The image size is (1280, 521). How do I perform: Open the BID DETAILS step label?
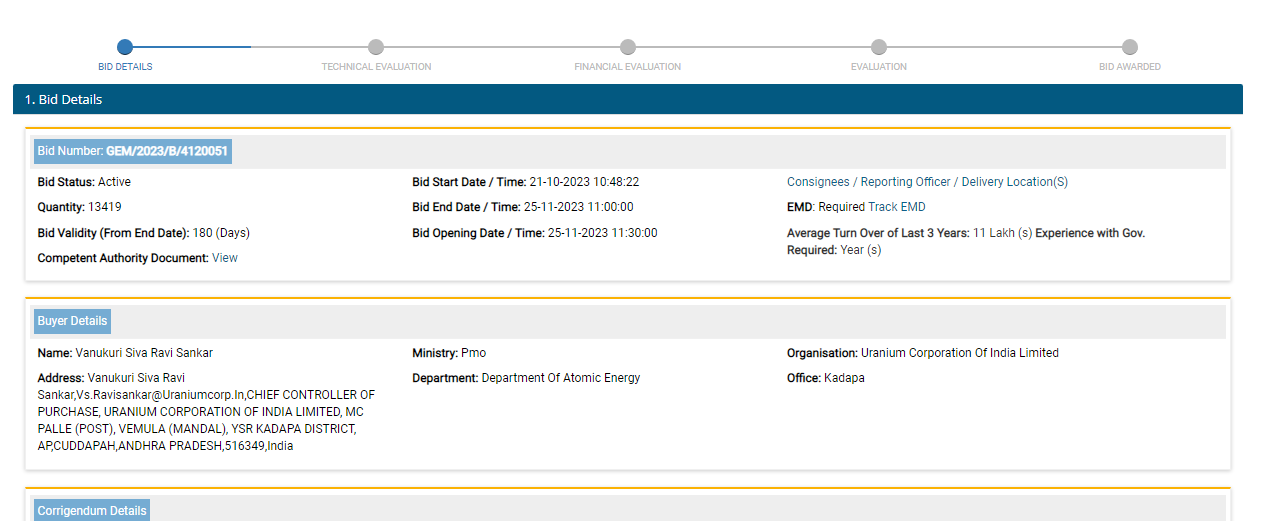pos(125,67)
